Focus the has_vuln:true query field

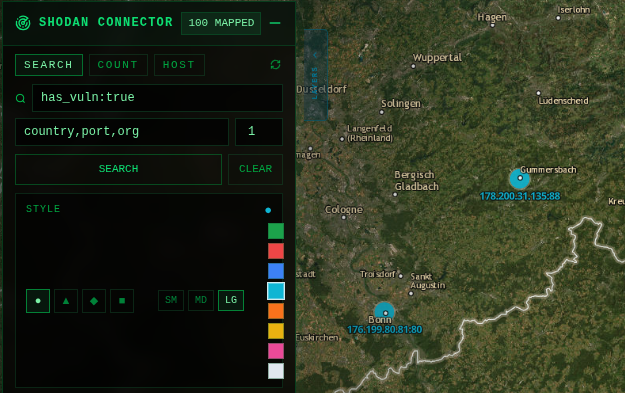coord(157,98)
